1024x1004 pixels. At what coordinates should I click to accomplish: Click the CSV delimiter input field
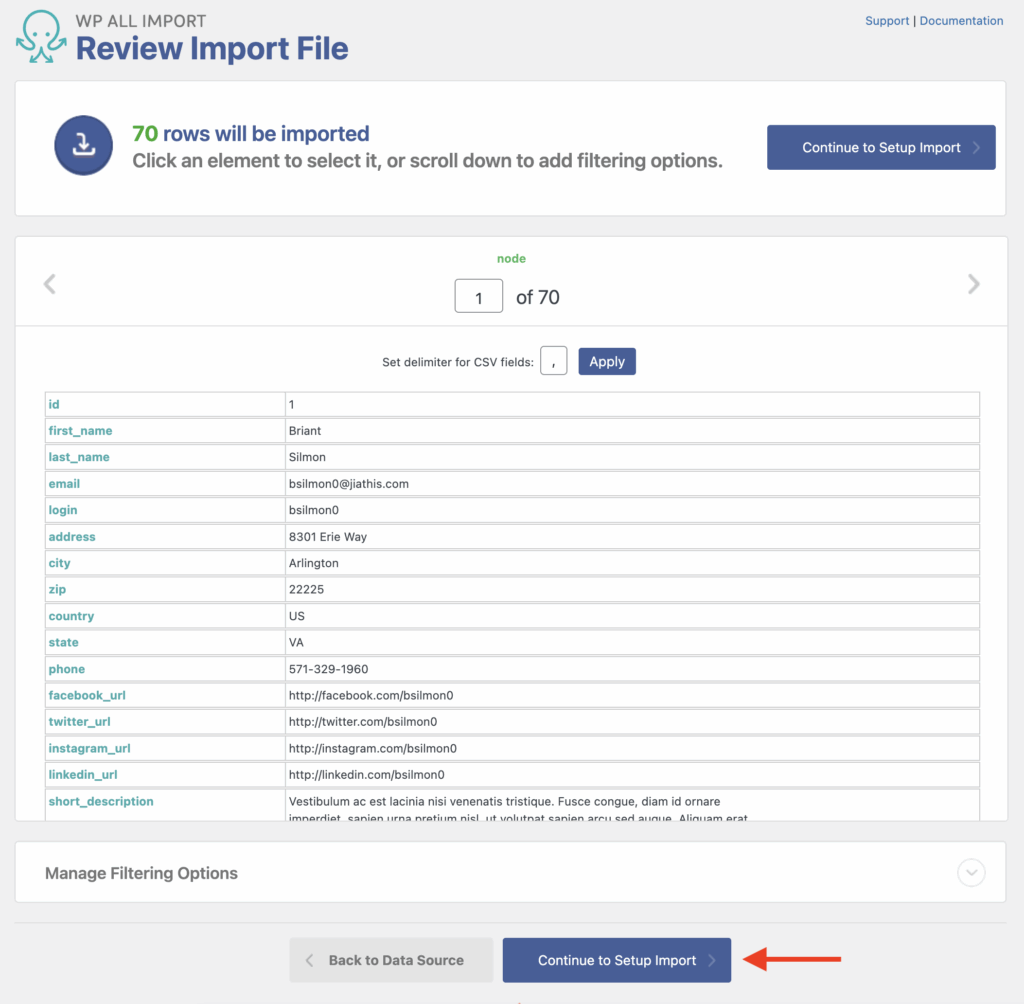coord(554,361)
